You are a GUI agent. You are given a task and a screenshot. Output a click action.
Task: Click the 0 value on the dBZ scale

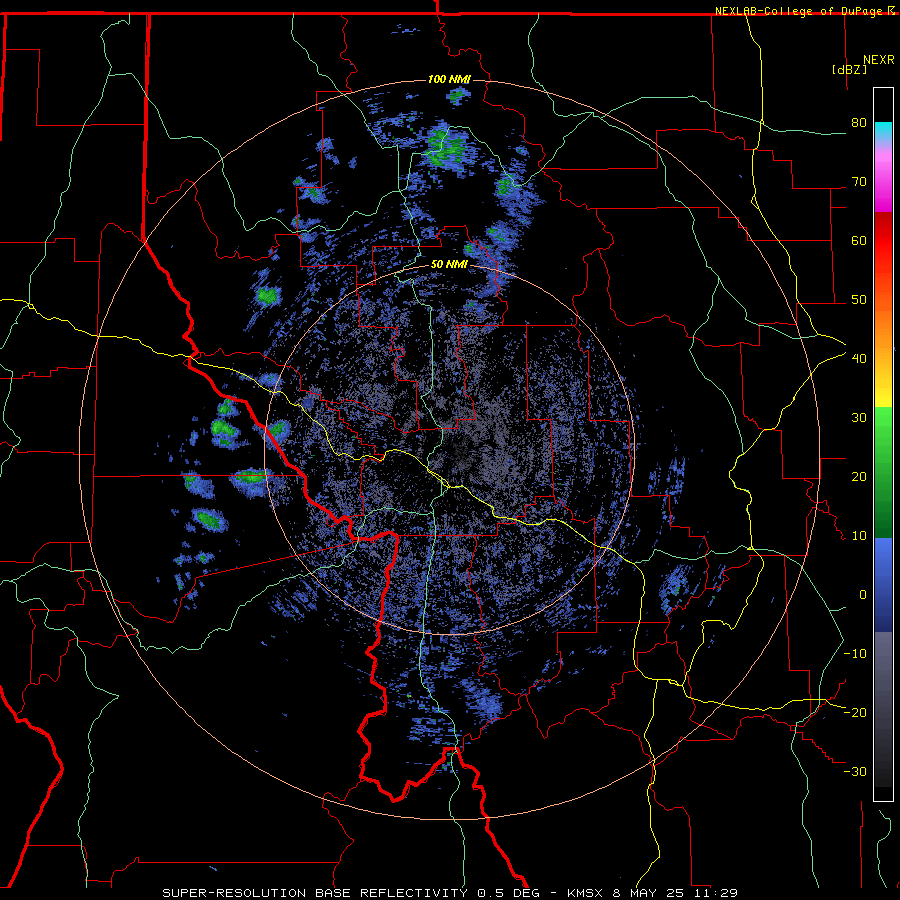(x=863, y=595)
